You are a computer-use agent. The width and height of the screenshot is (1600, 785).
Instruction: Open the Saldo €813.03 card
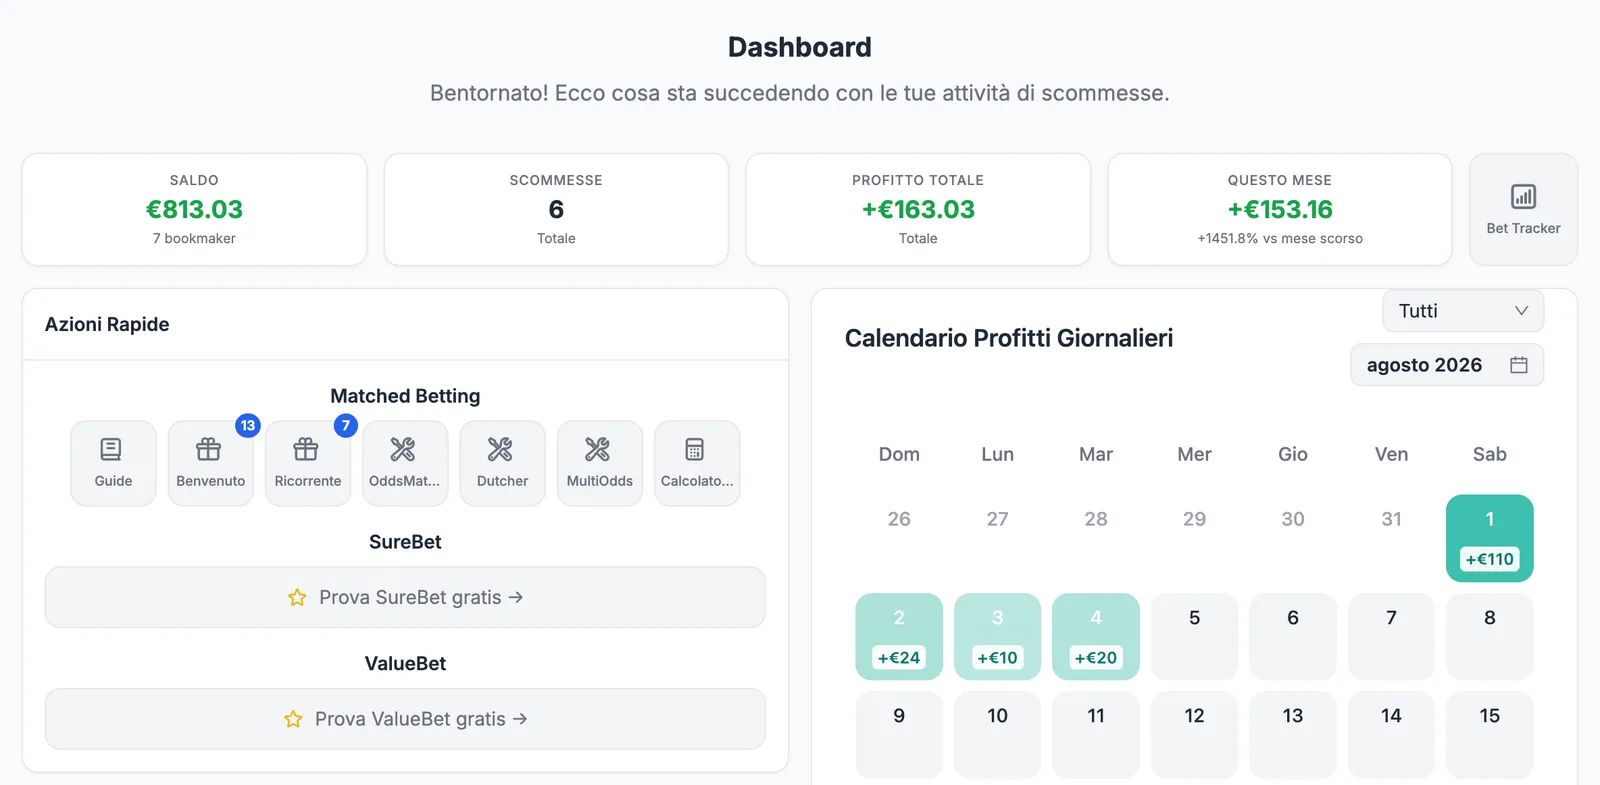pyautogui.click(x=194, y=209)
